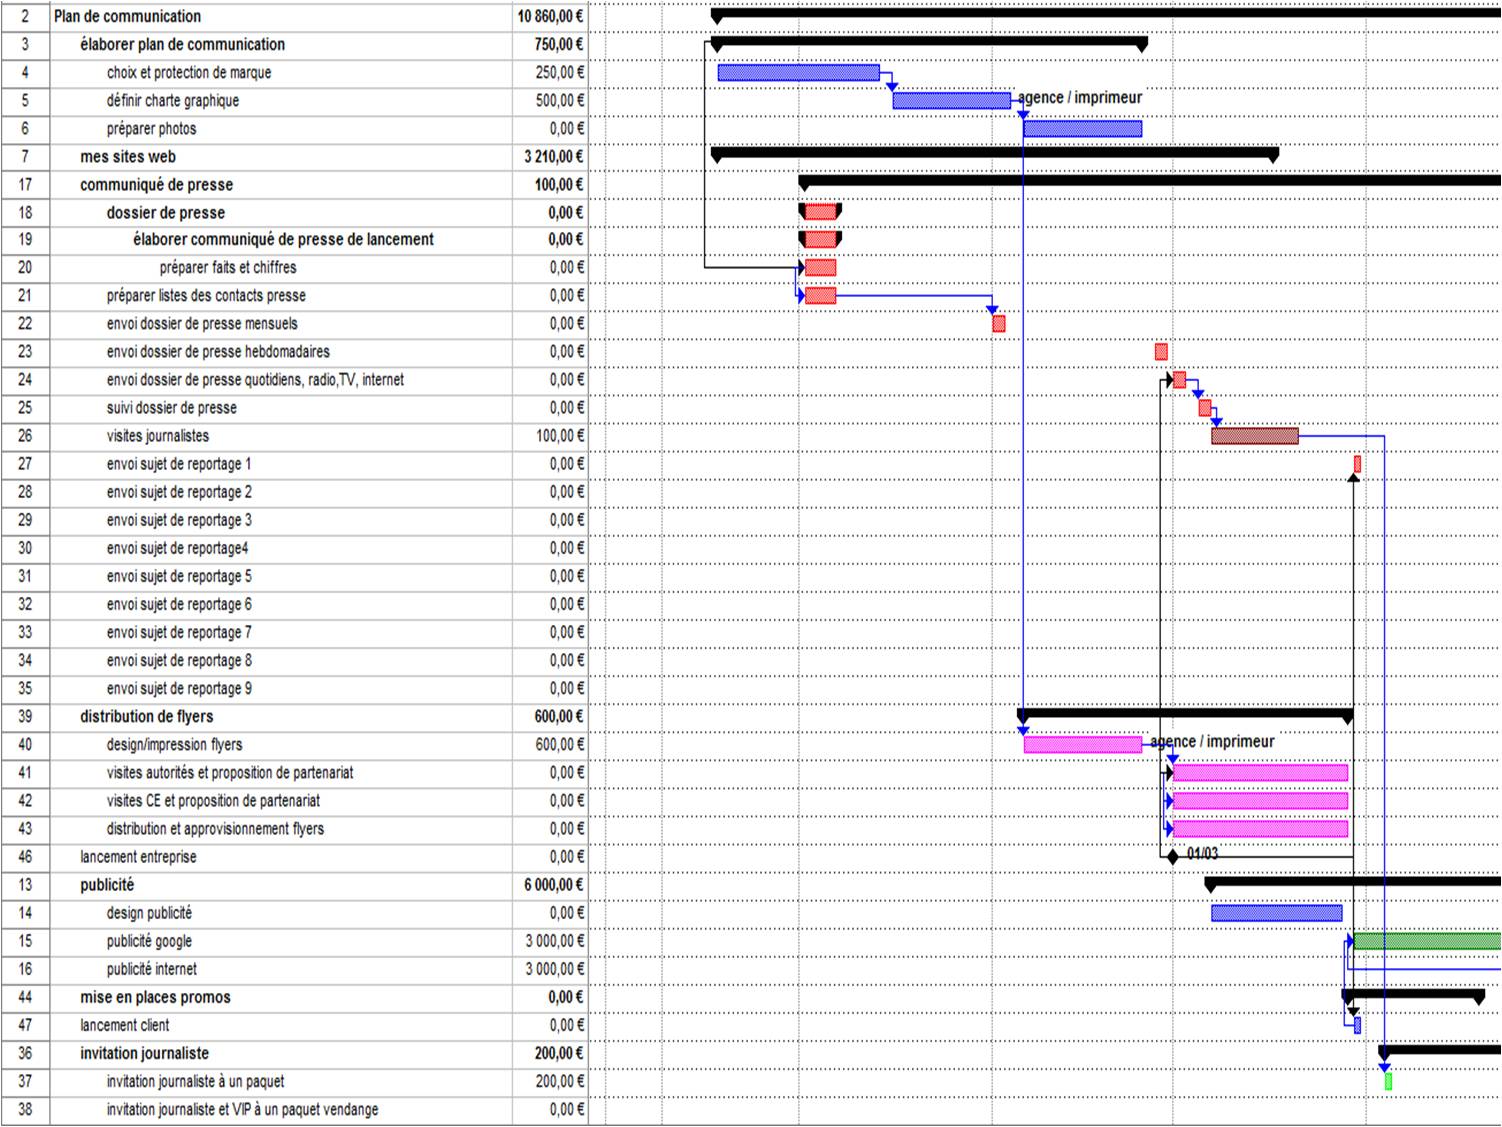Image resolution: width=1502 pixels, height=1127 pixels.
Task: Click 'agence / imprimeur' label beside flyers bar
Action: [1212, 741]
